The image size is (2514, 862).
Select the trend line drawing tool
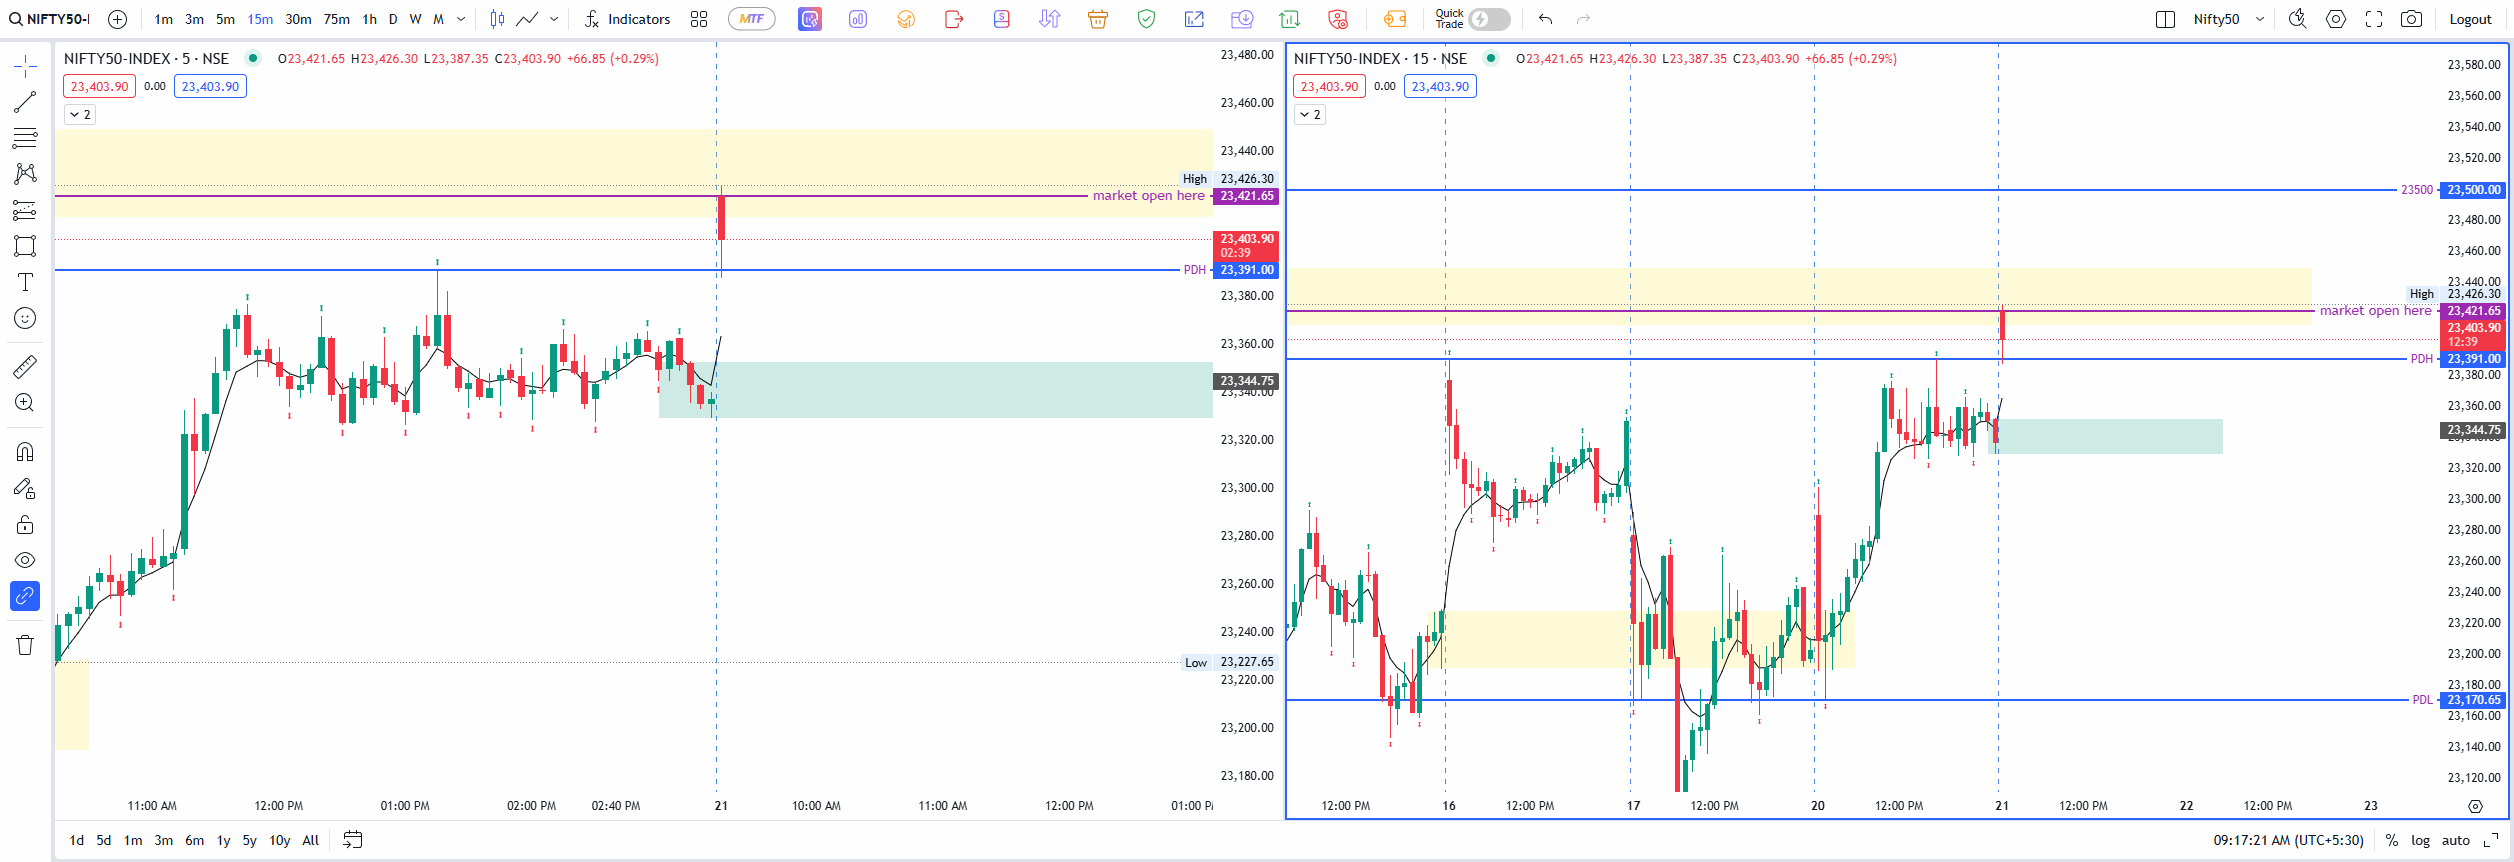click(25, 102)
